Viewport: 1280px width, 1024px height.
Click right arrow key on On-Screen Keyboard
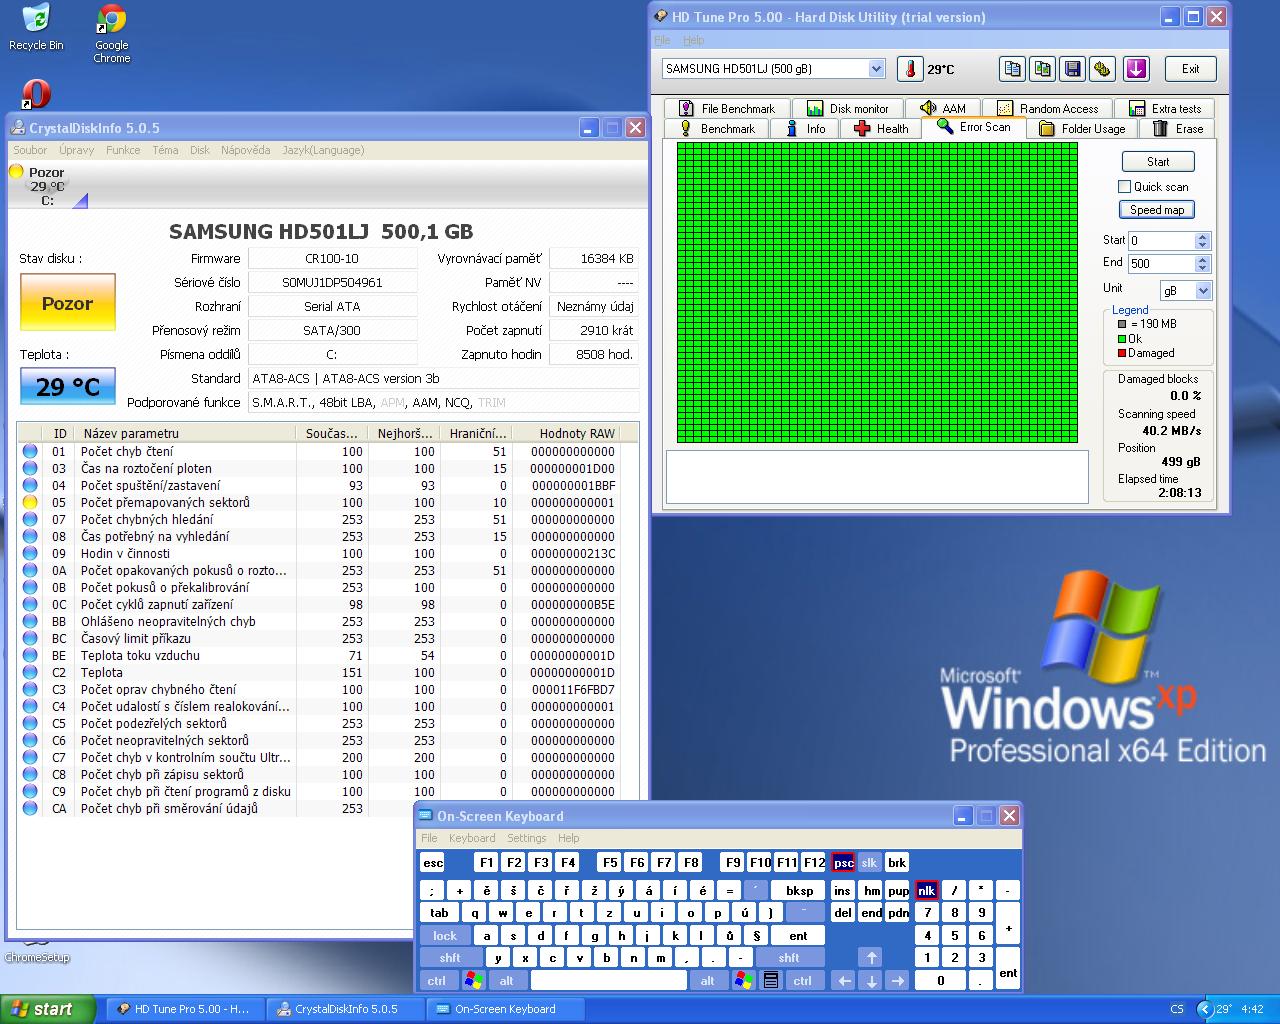pyautogui.click(x=897, y=981)
